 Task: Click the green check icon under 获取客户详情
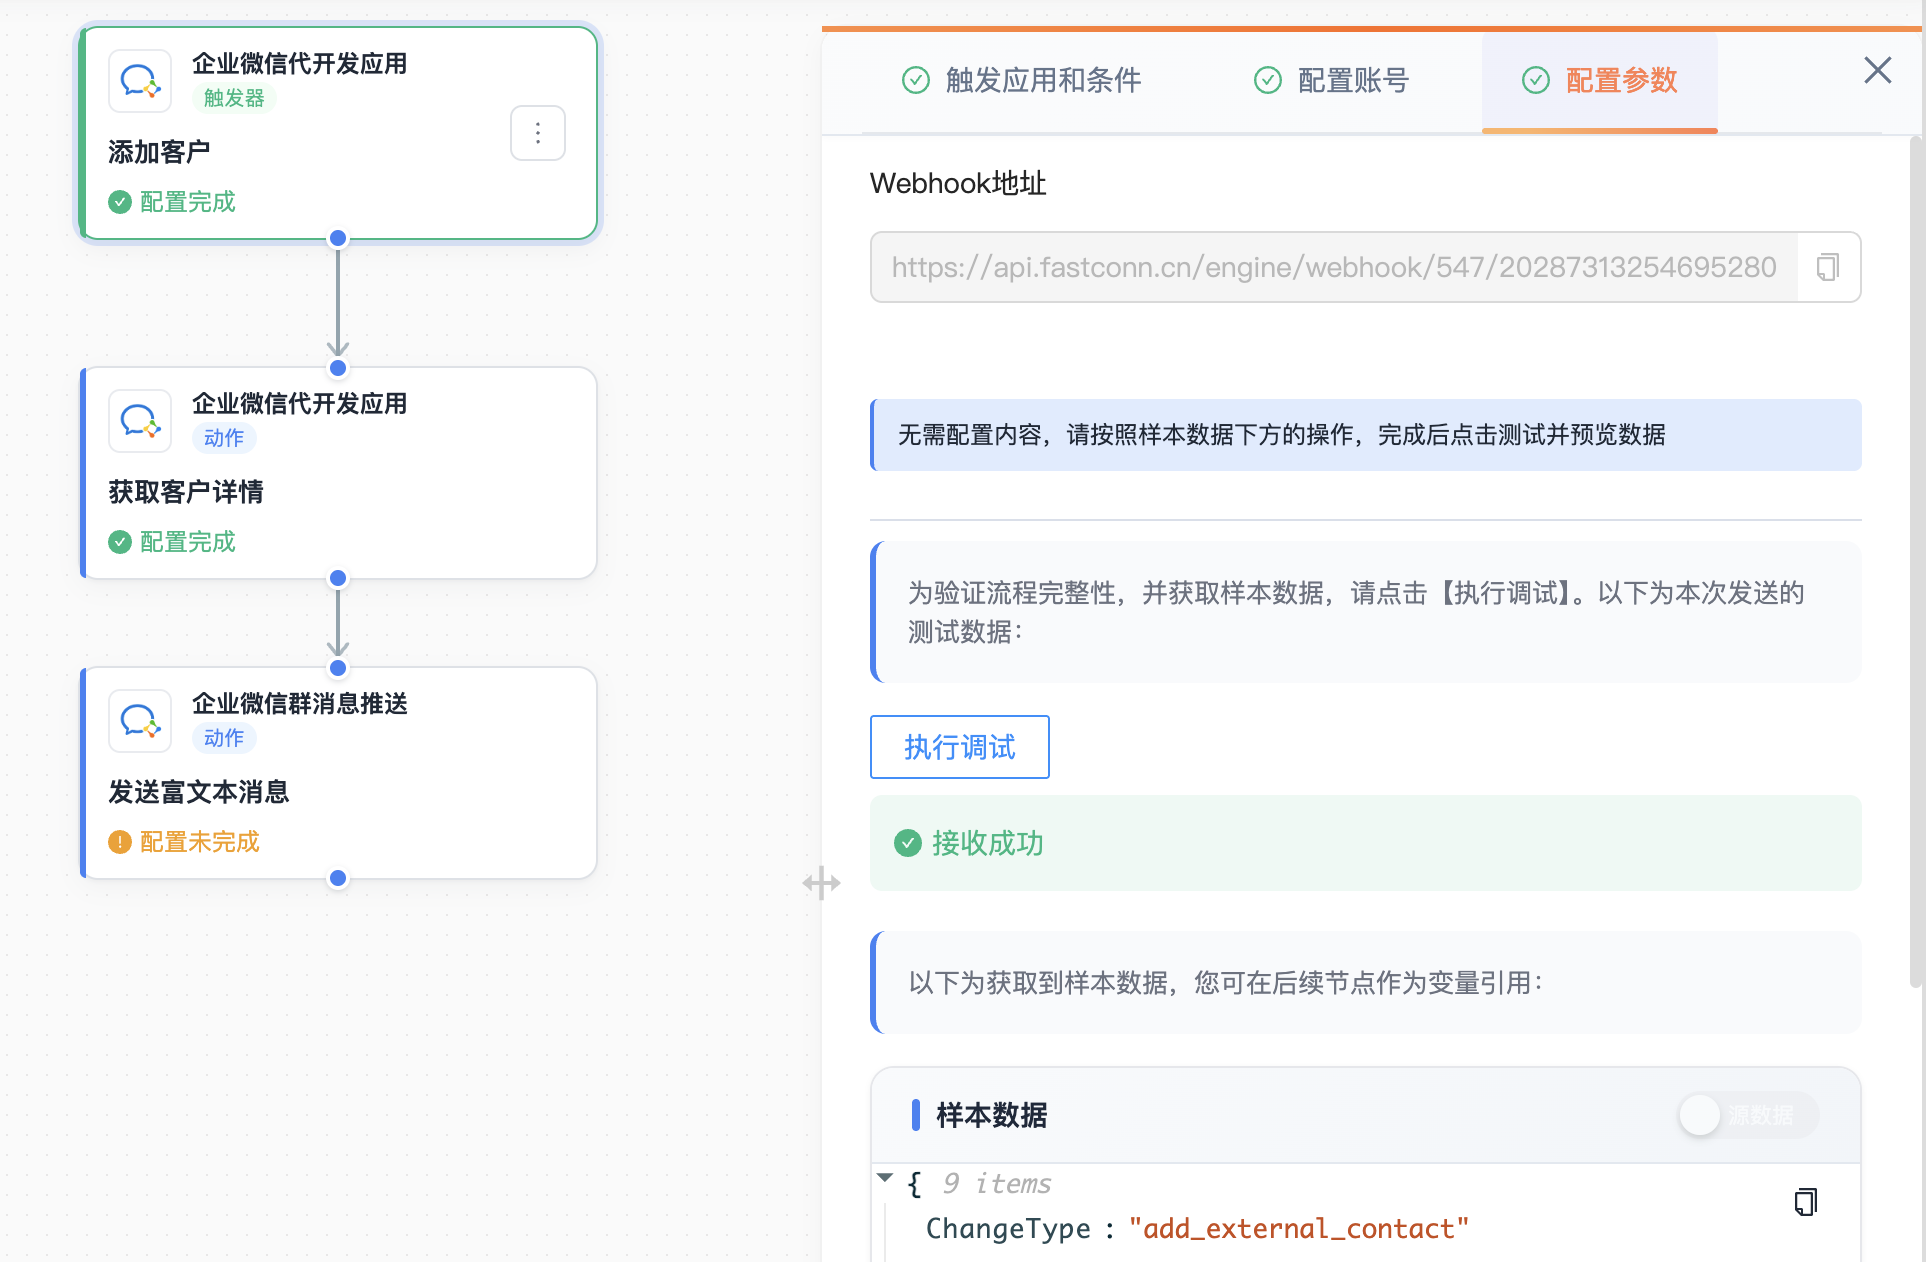coord(120,542)
